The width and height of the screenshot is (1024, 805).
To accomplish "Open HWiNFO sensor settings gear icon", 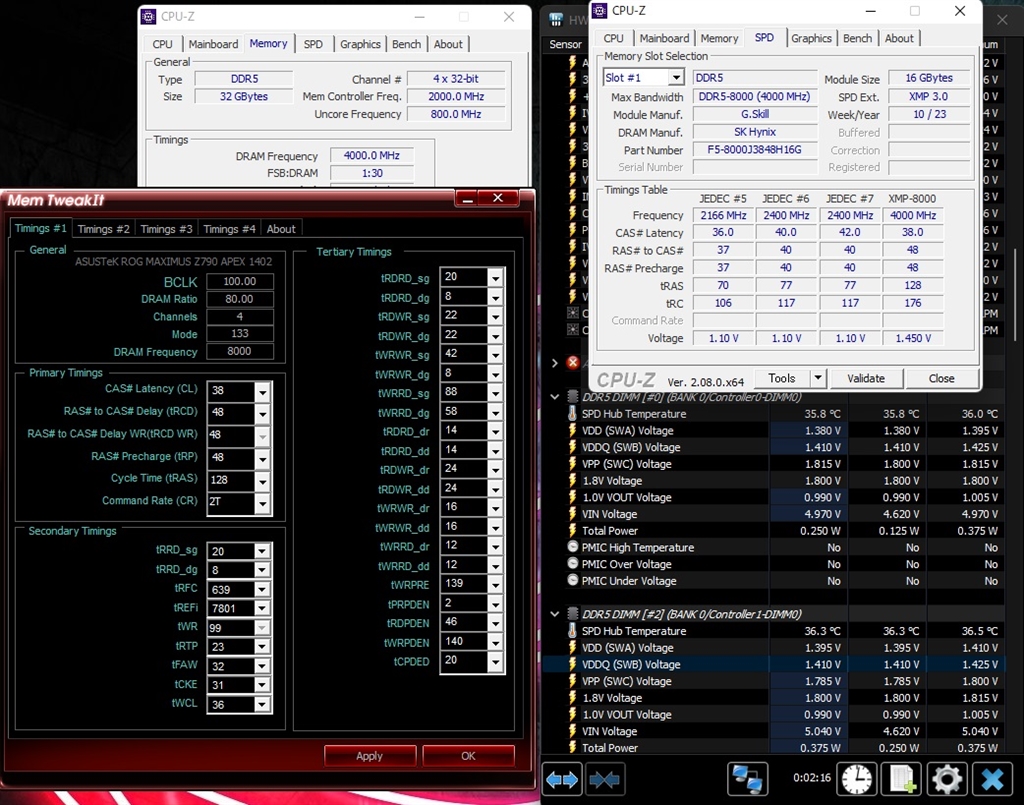I will pos(947,778).
